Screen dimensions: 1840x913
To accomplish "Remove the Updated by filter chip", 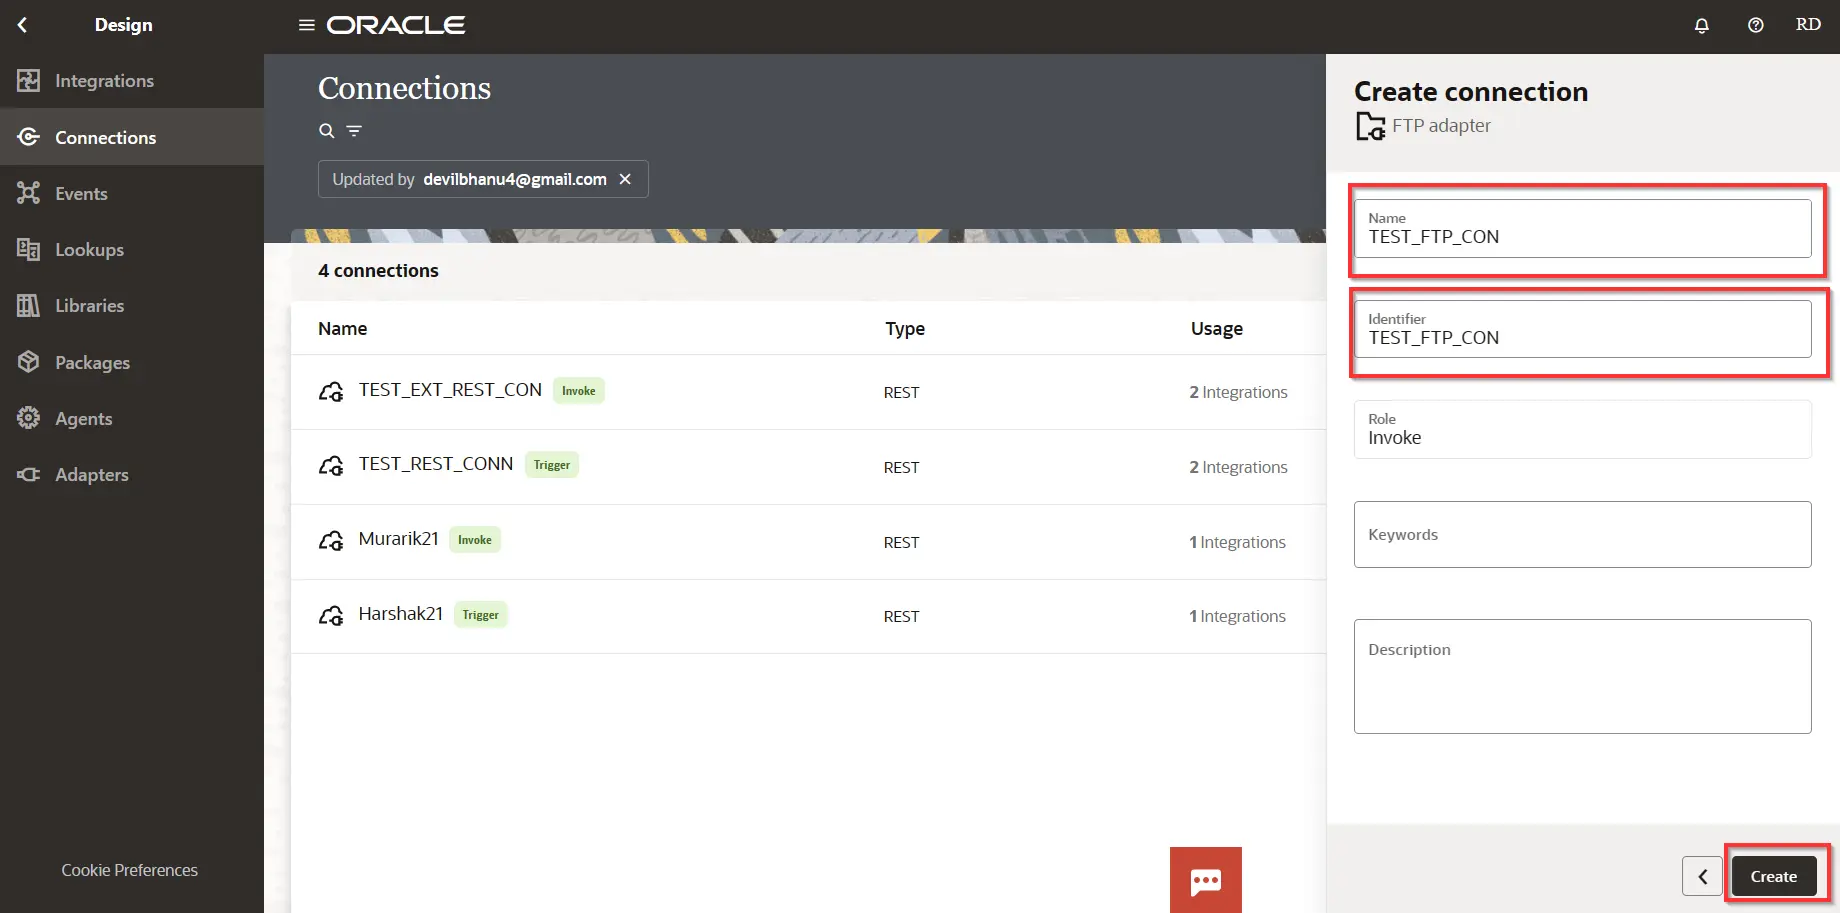I will 625,179.
